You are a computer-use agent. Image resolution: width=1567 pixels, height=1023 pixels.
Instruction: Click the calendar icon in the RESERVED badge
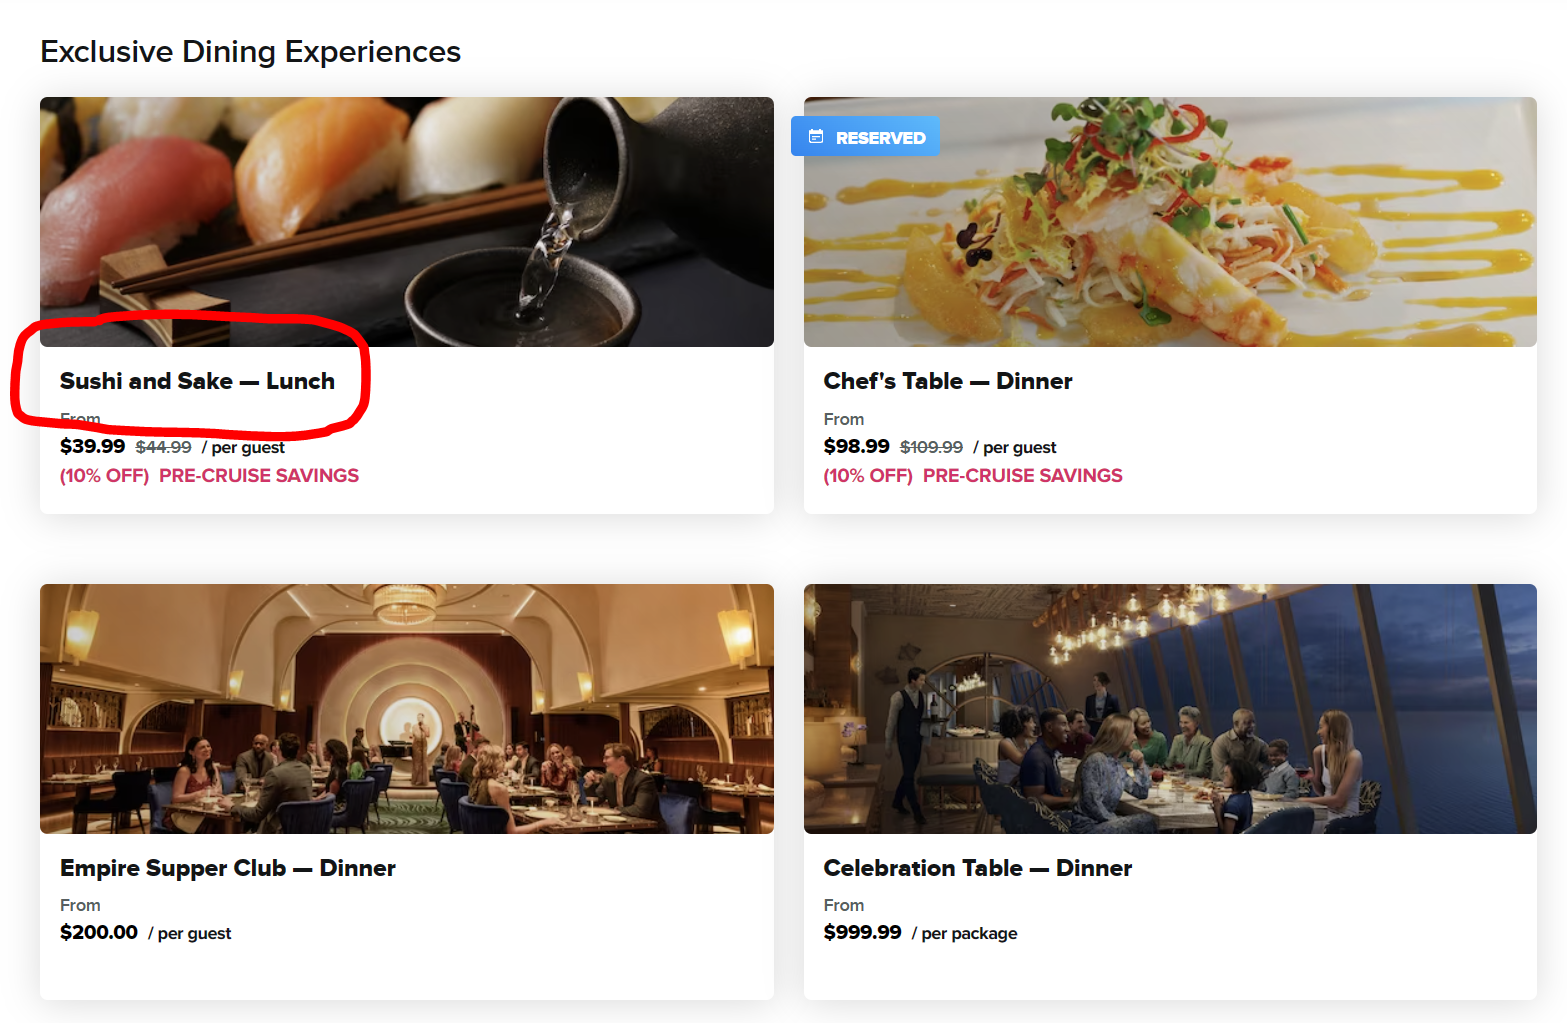(816, 137)
